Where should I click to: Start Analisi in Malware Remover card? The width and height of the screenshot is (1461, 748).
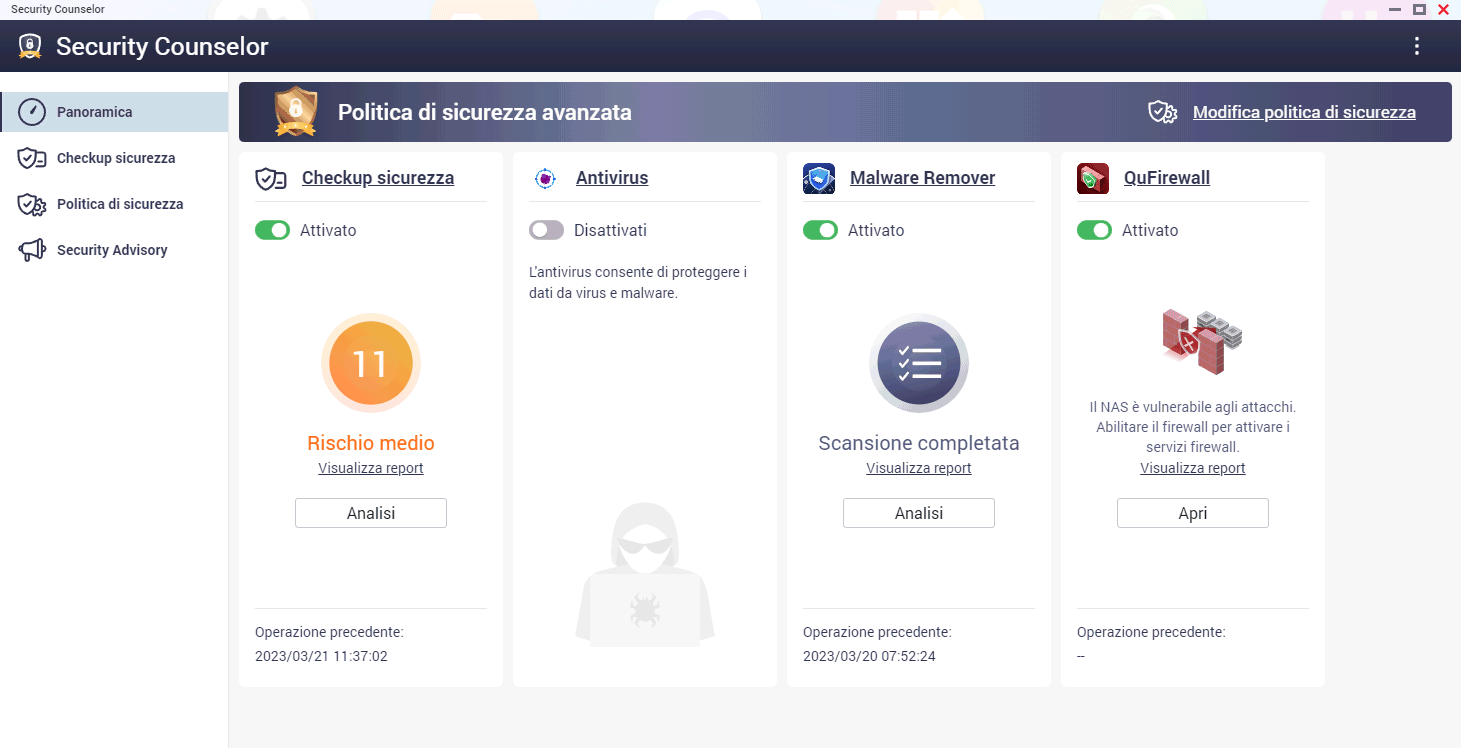(919, 513)
